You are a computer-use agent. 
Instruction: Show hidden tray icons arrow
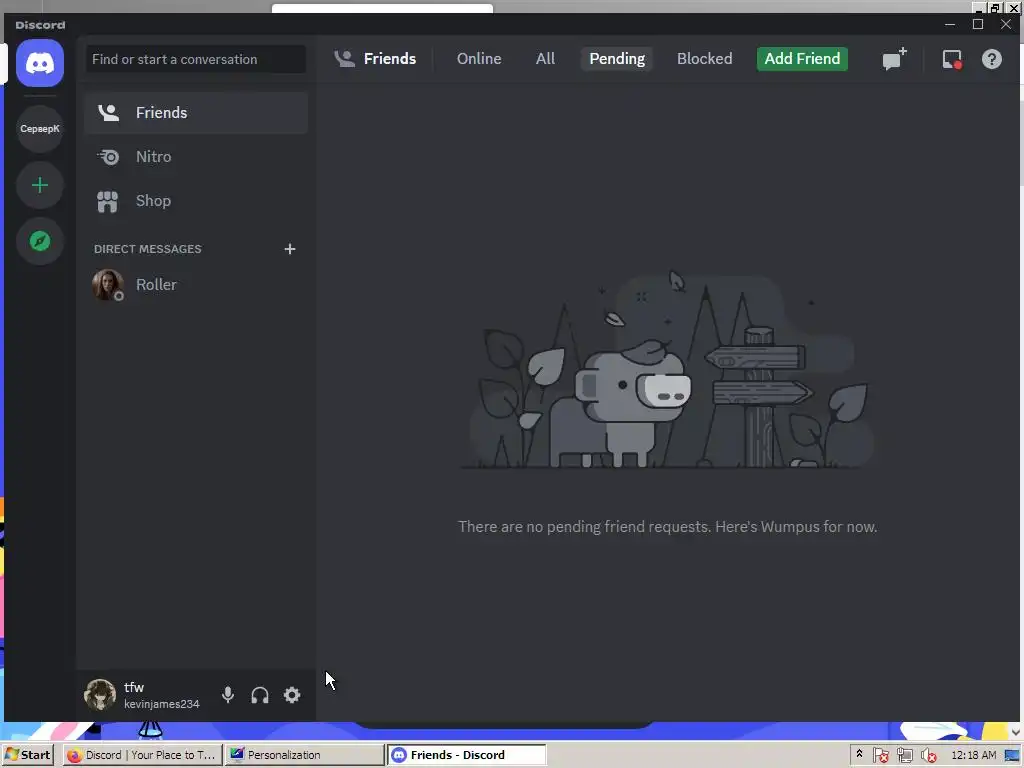[x=859, y=754]
